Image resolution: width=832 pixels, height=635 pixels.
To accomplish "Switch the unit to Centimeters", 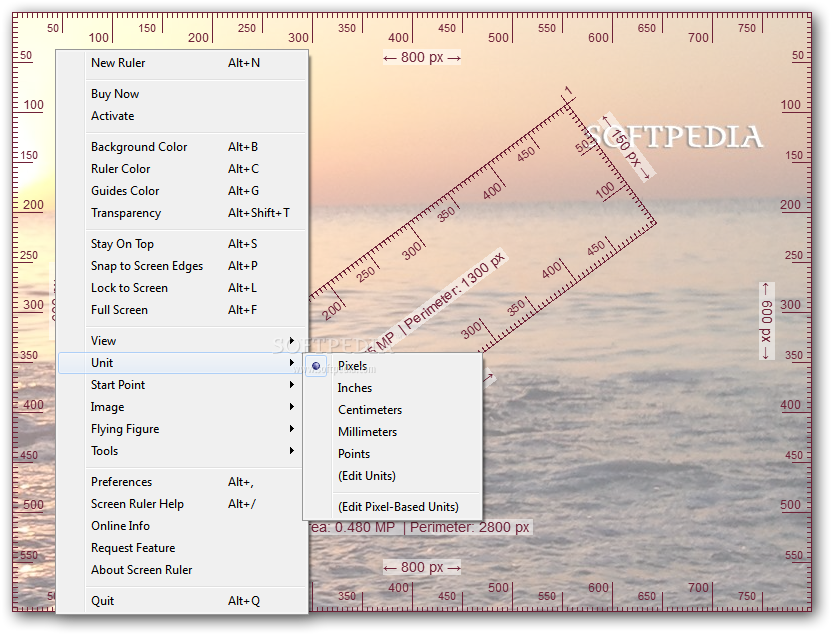I will 392,411.
